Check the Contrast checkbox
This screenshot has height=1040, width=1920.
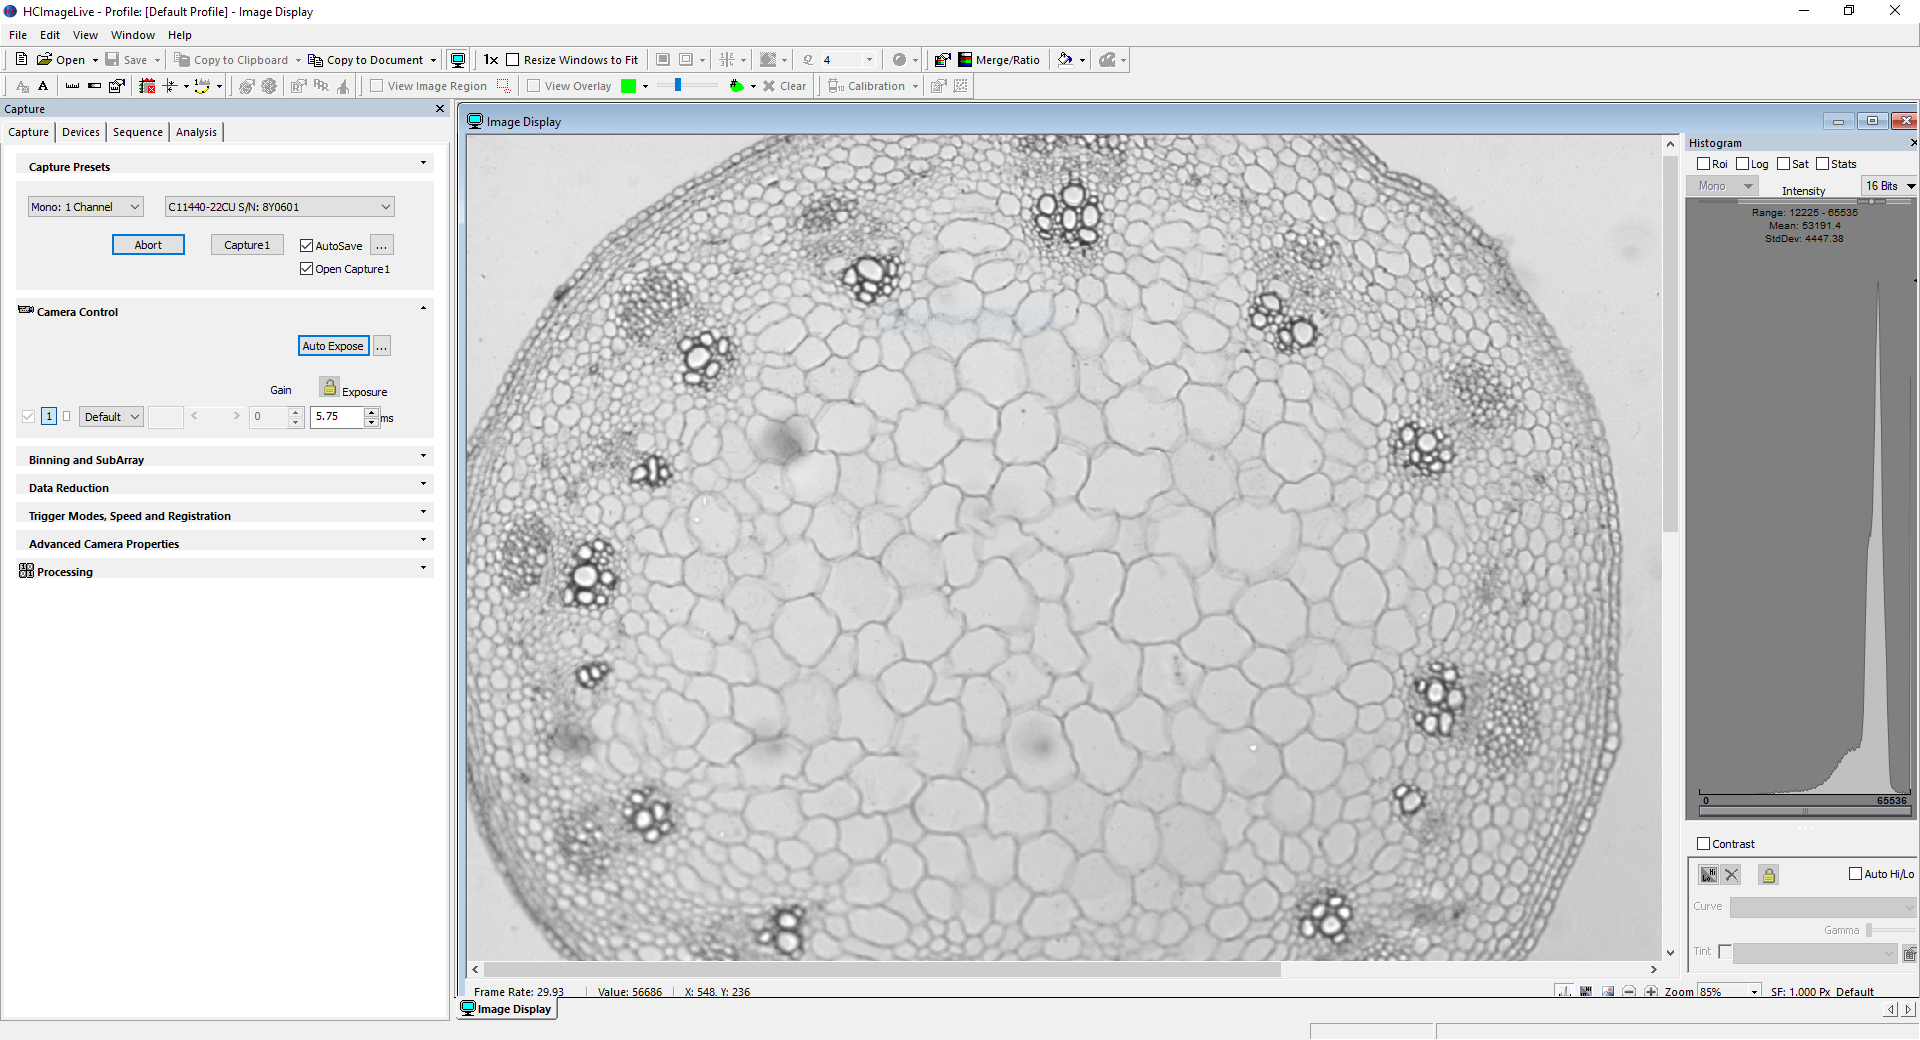pyautogui.click(x=1703, y=844)
